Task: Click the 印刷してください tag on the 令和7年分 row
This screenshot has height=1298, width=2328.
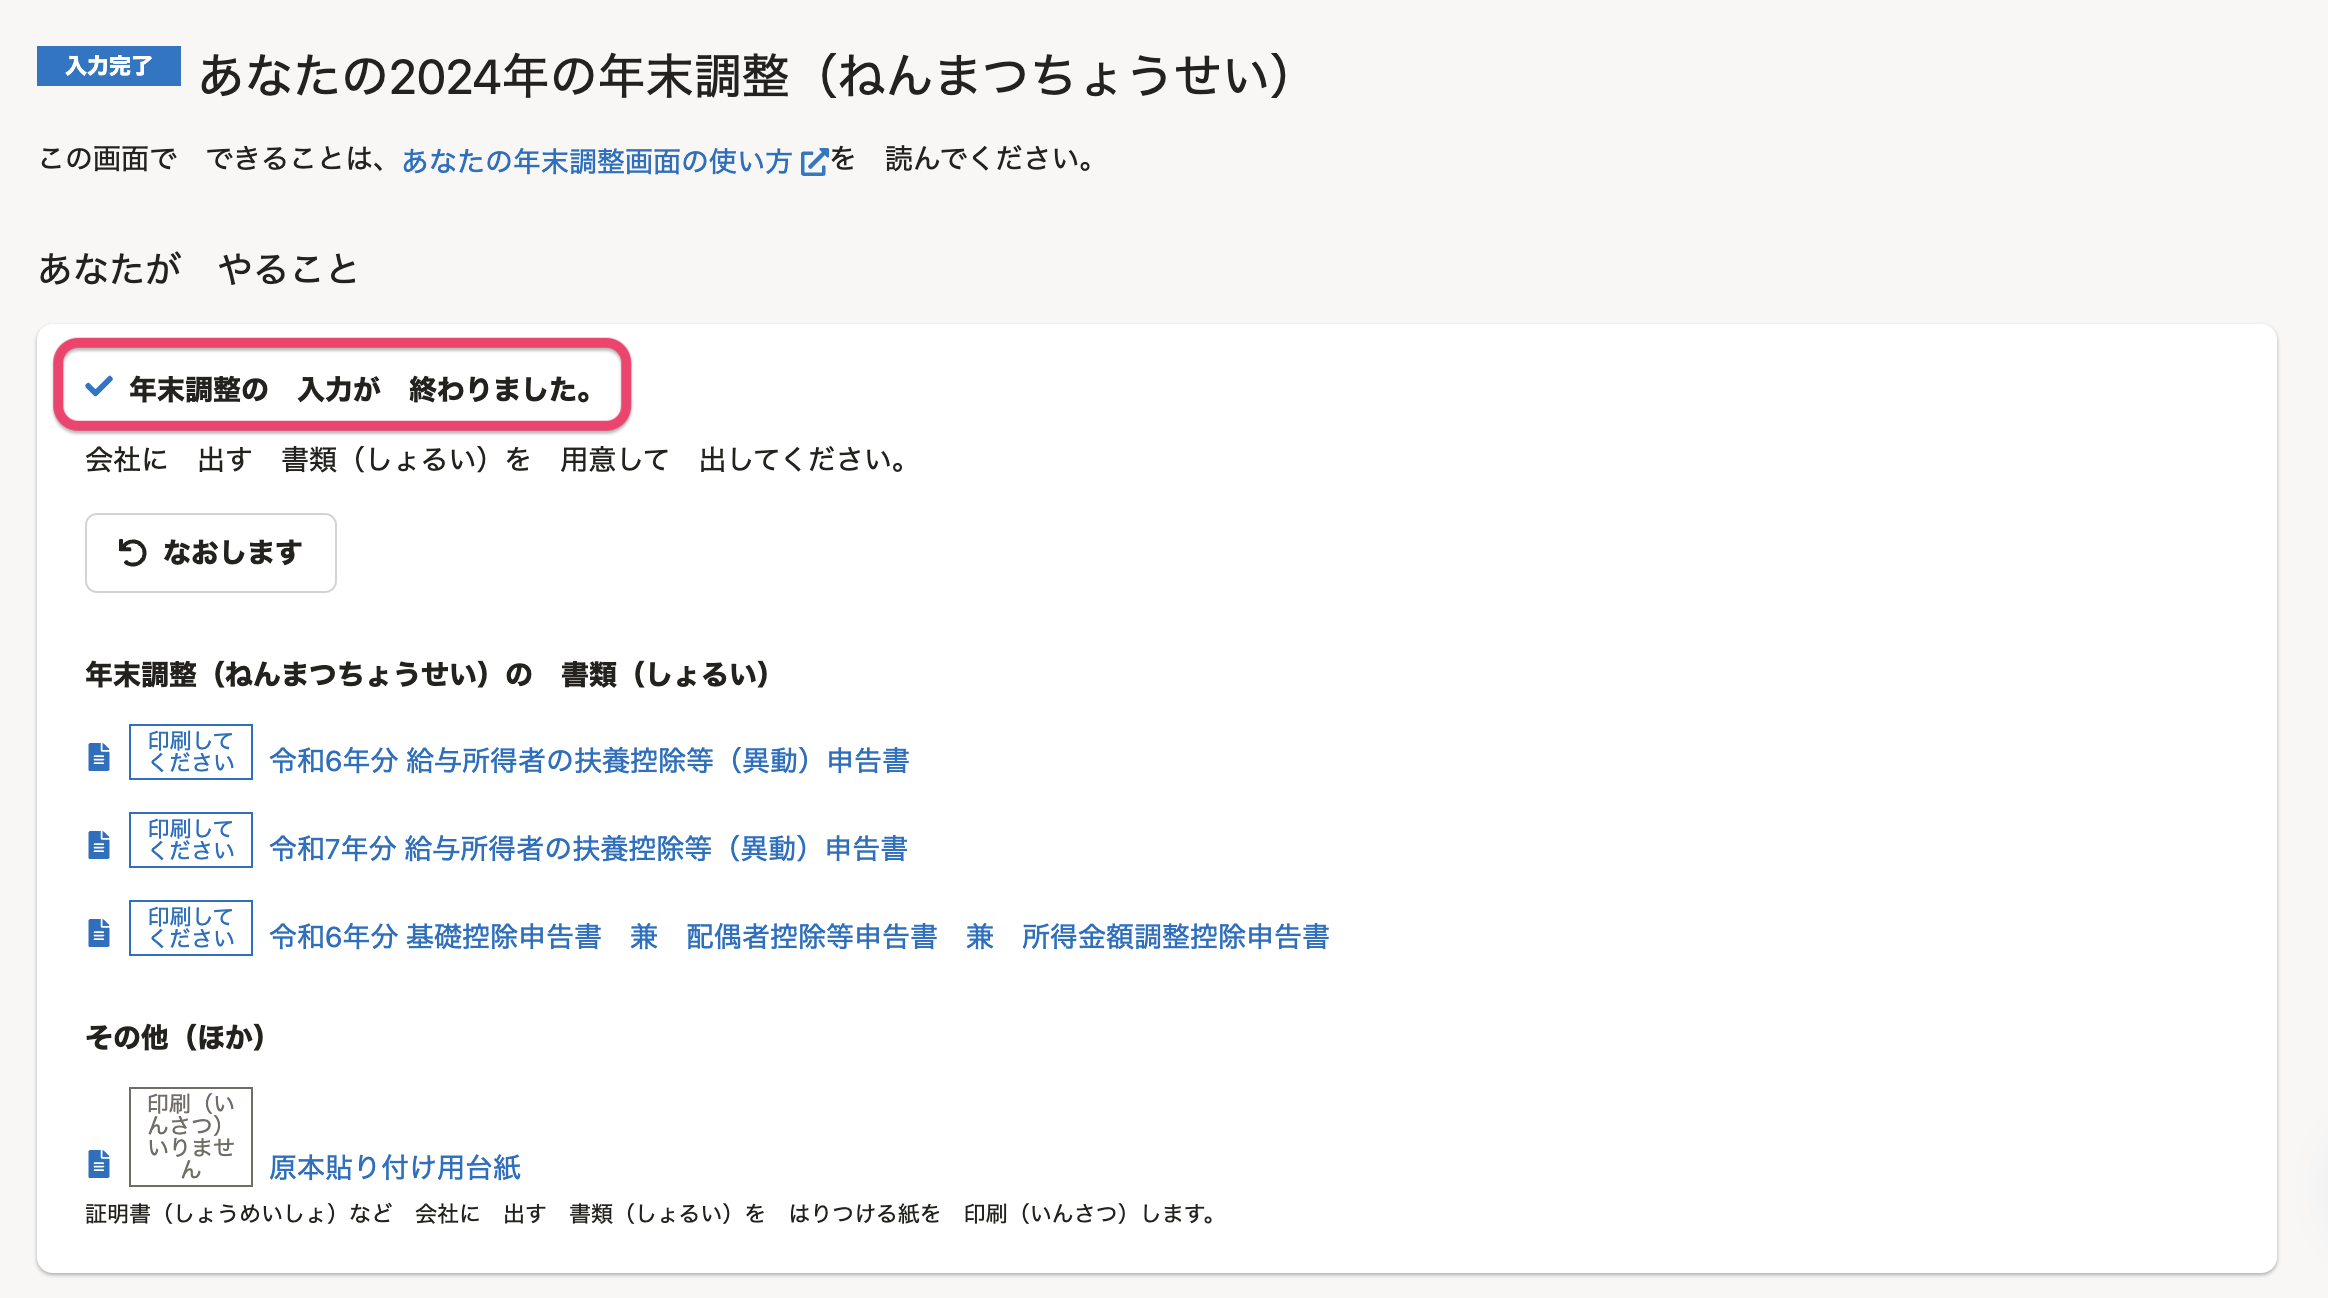Action: click(x=190, y=840)
